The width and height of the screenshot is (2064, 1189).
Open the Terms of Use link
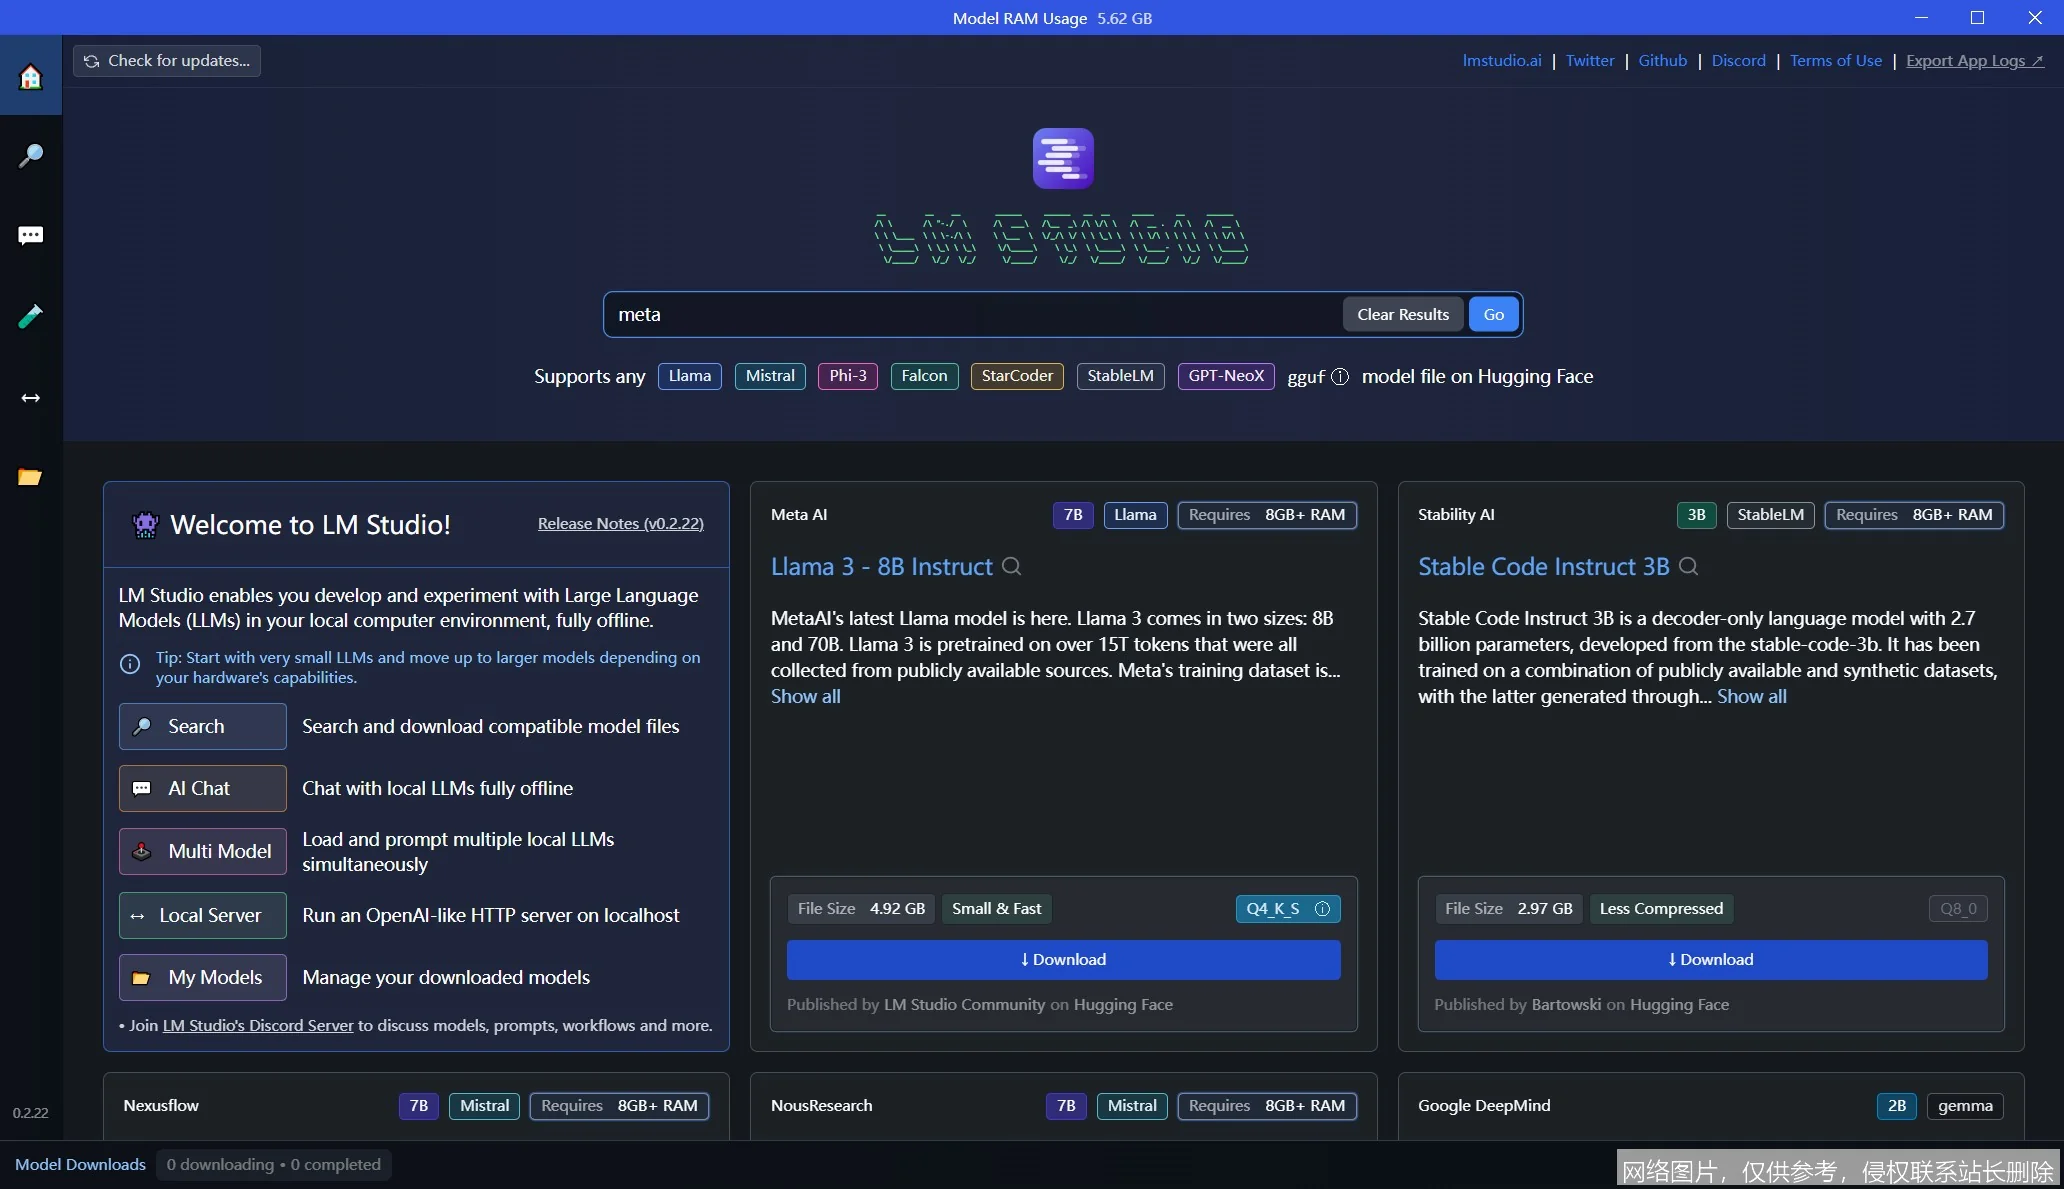click(1836, 61)
